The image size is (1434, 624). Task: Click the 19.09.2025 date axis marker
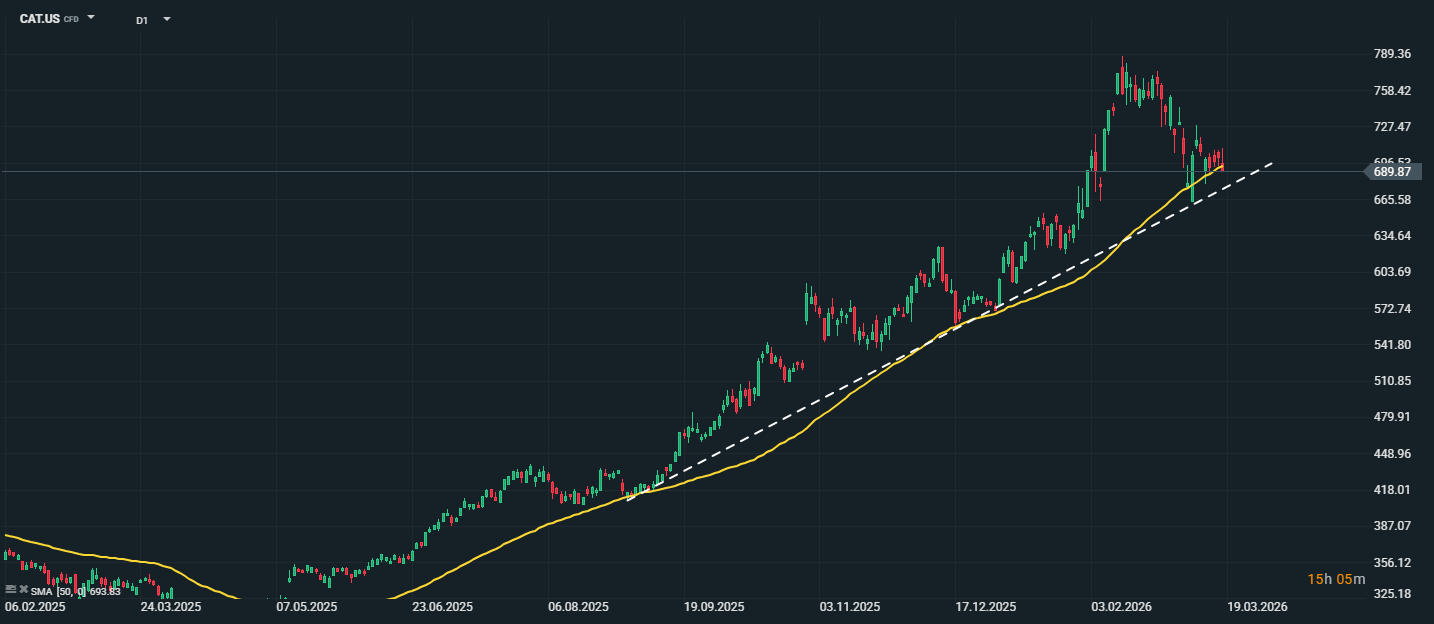pyautogui.click(x=714, y=607)
